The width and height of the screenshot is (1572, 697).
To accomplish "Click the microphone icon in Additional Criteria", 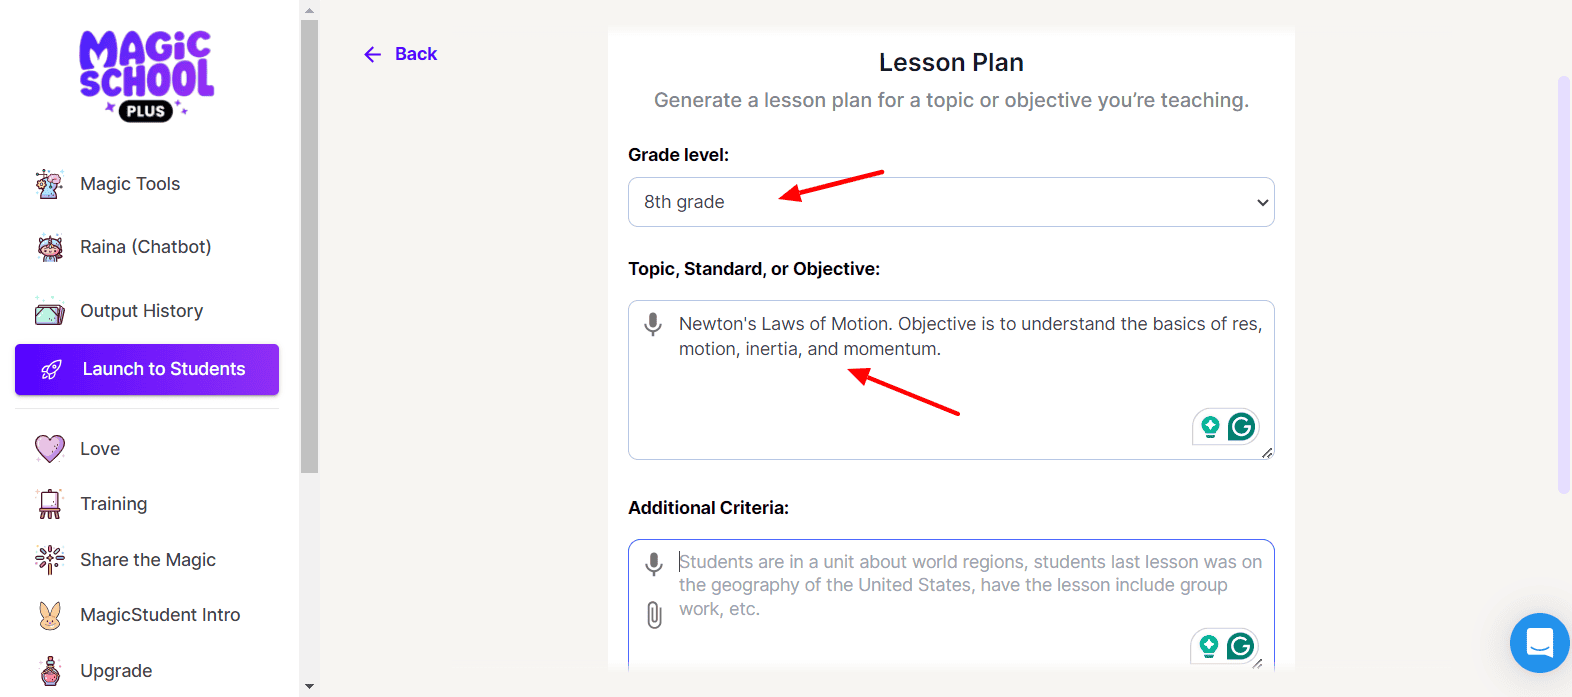I will (654, 564).
